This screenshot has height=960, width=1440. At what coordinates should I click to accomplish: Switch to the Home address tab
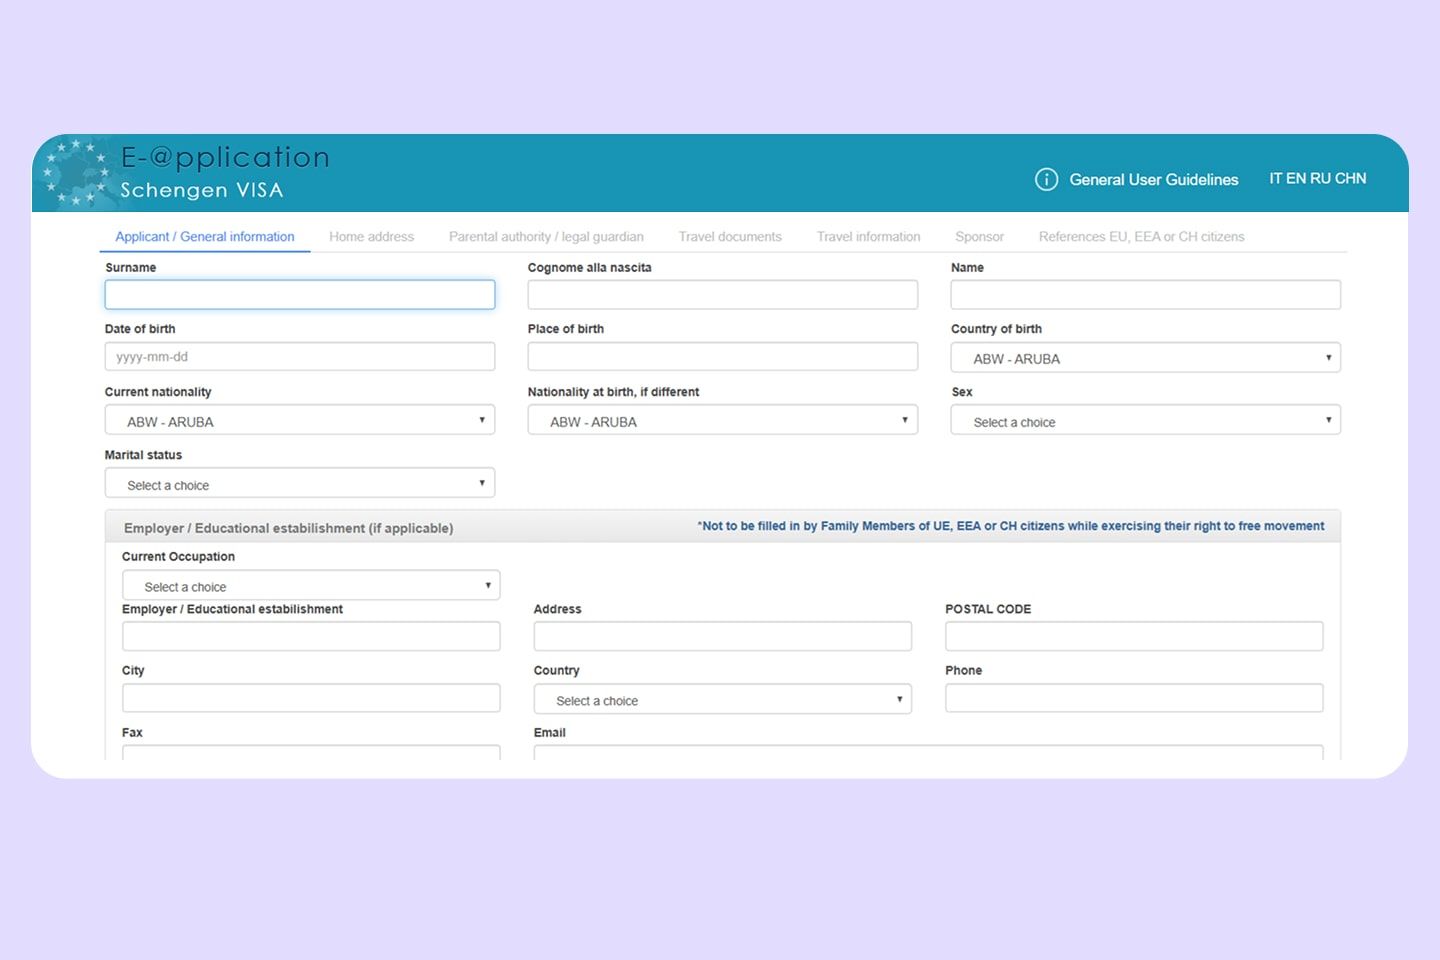pyautogui.click(x=371, y=237)
